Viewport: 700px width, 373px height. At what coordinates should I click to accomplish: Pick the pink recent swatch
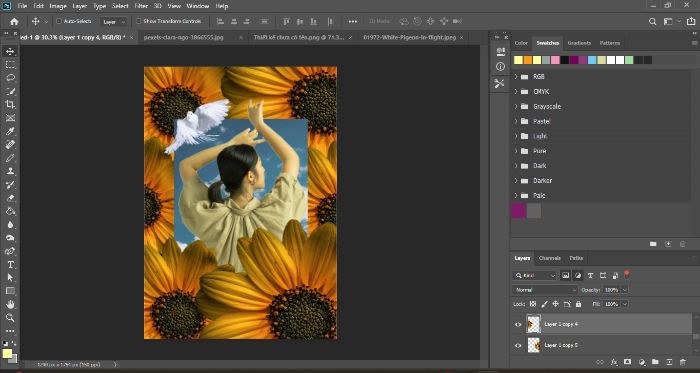(555, 60)
